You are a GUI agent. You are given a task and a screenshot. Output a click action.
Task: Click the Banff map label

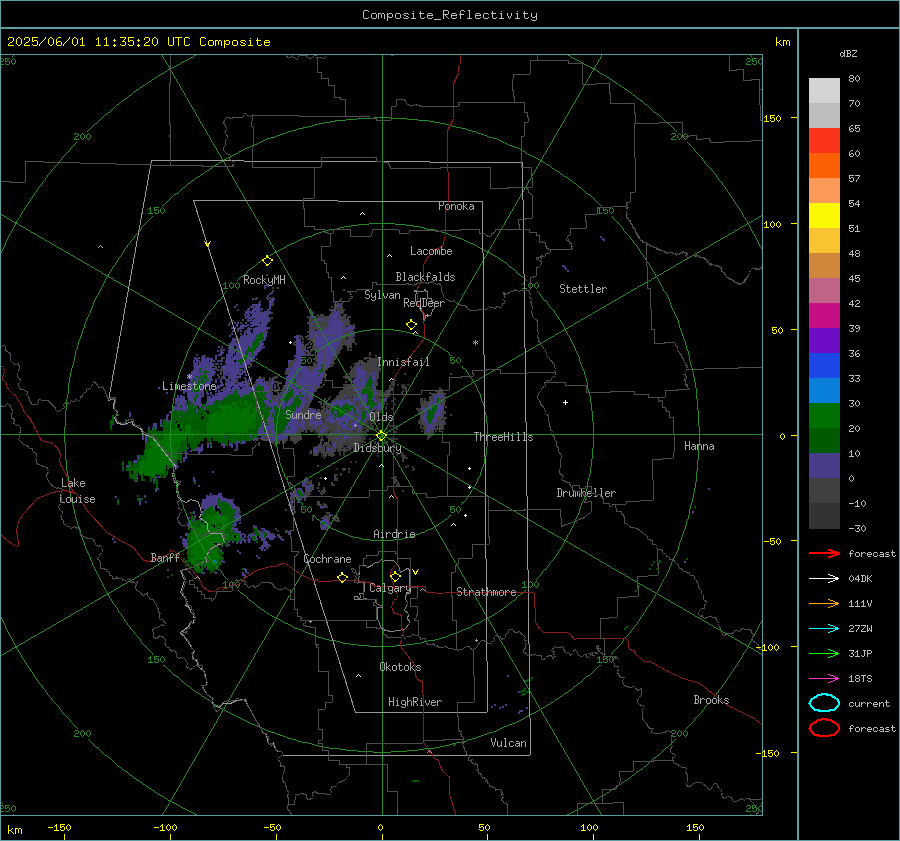pos(165,558)
